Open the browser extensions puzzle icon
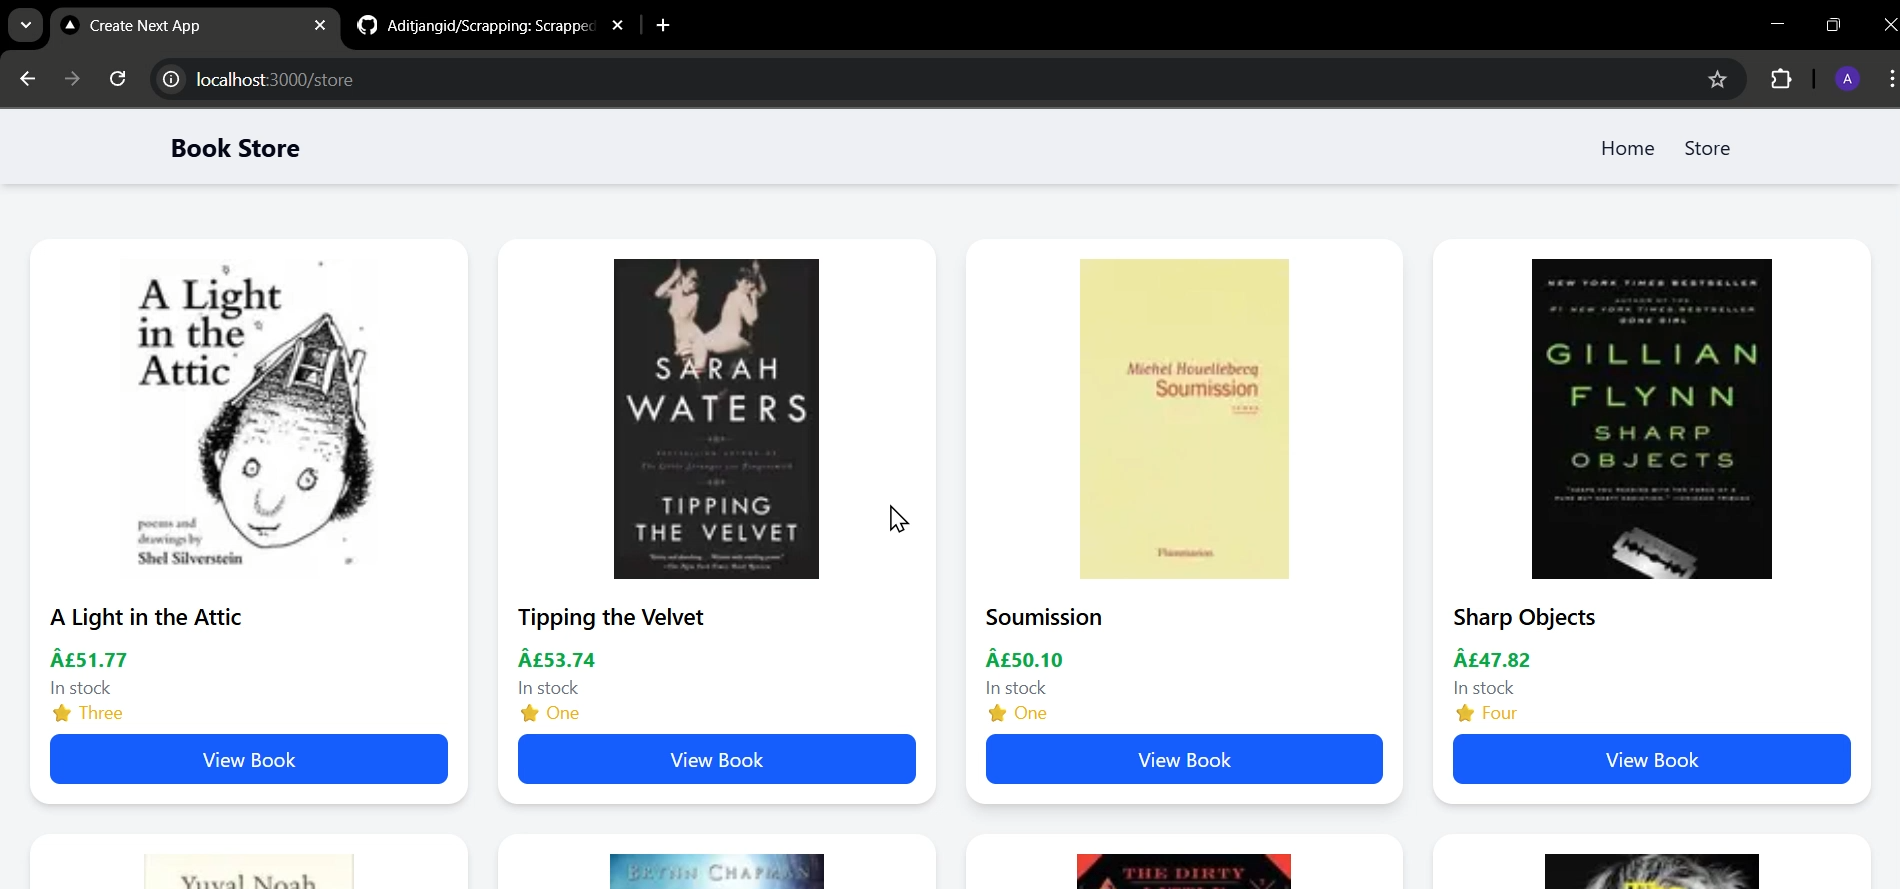 click(1781, 79)
